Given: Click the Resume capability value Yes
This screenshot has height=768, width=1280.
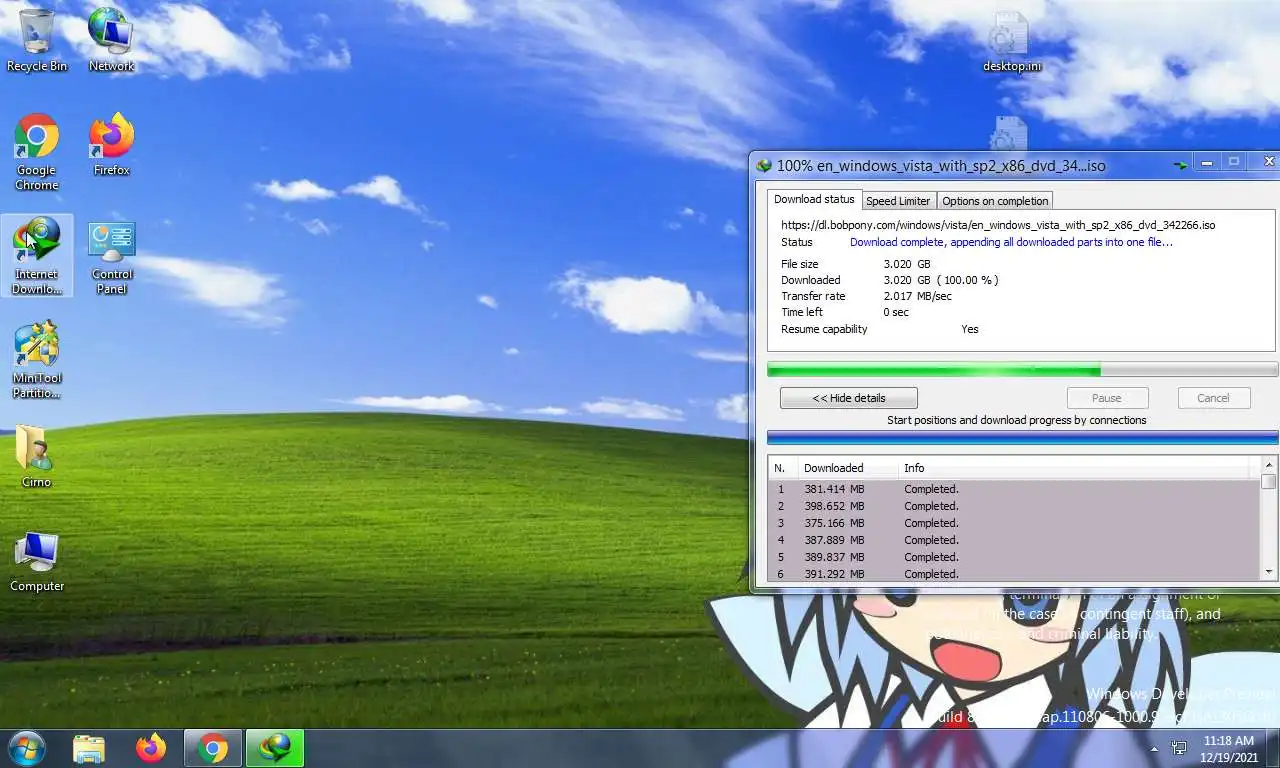Looking at the screenshot, I should 969,329.
